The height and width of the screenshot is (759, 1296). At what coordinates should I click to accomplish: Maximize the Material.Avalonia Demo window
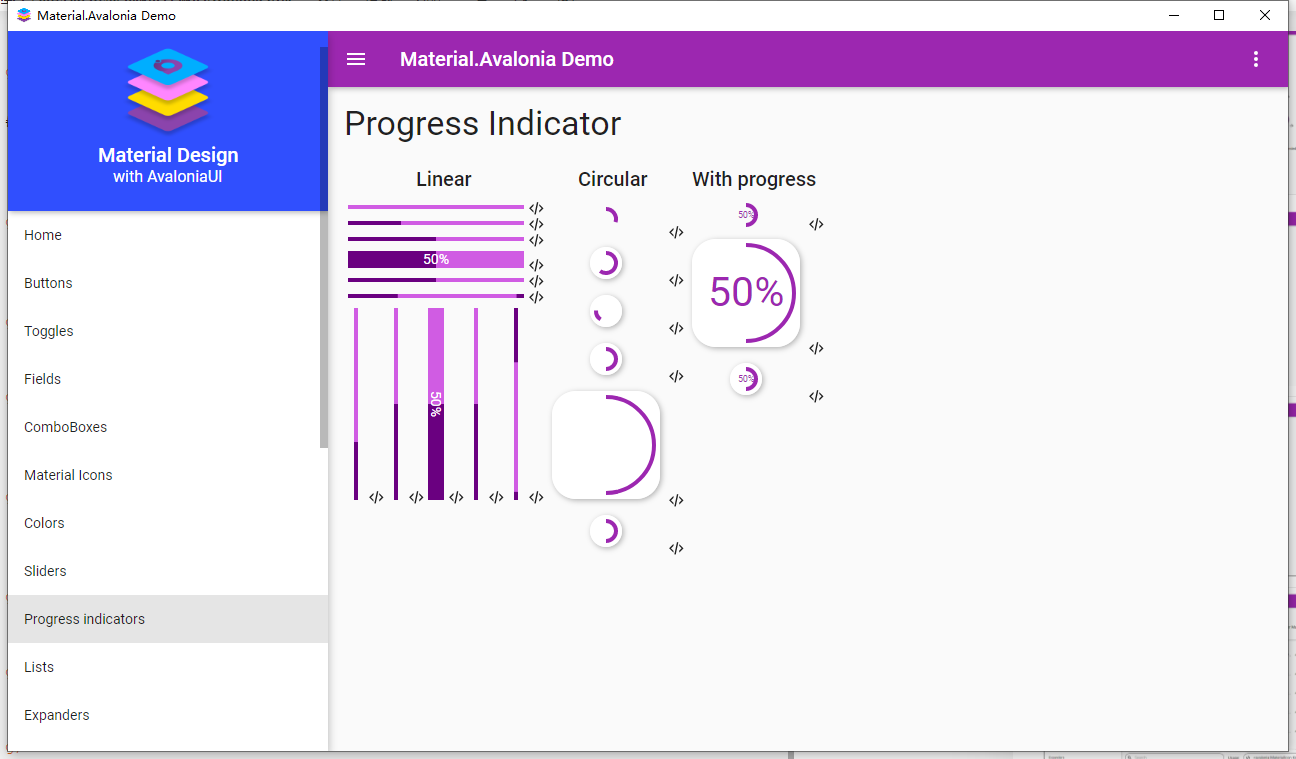coord(1219,15)
